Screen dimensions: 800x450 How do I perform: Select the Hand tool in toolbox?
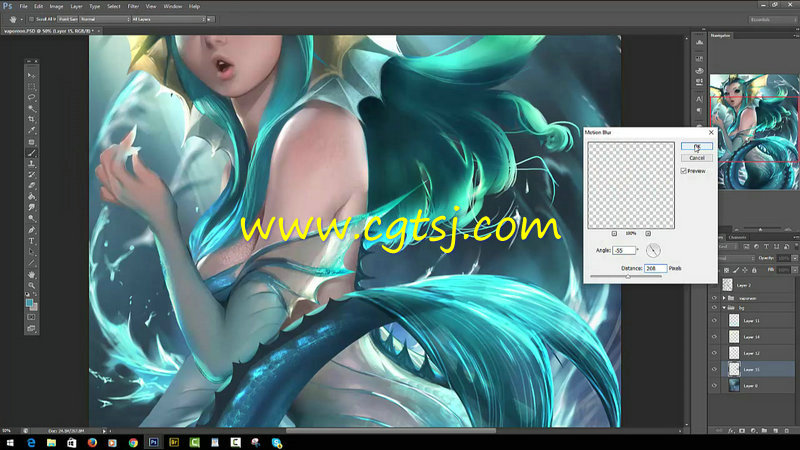point(31,274)
